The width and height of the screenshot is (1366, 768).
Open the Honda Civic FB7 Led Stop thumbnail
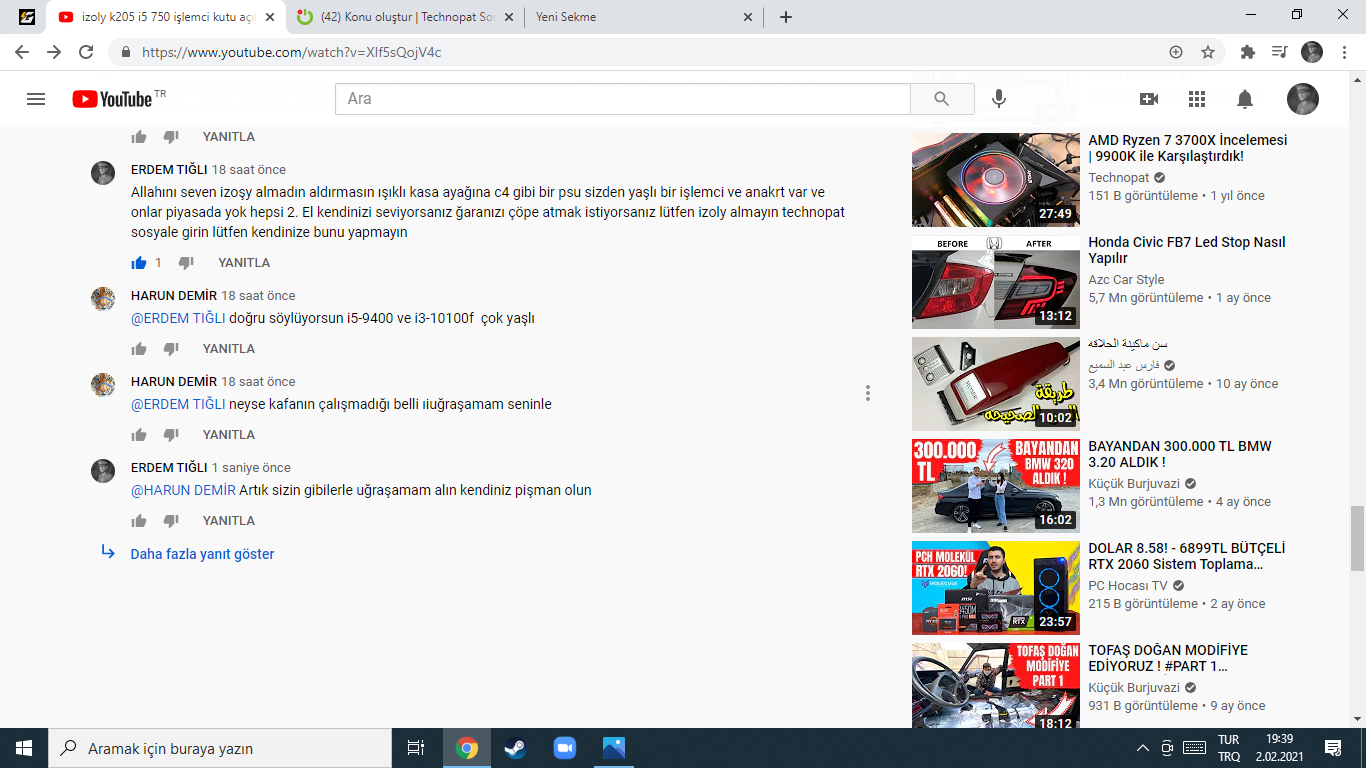tap(996, 282)
